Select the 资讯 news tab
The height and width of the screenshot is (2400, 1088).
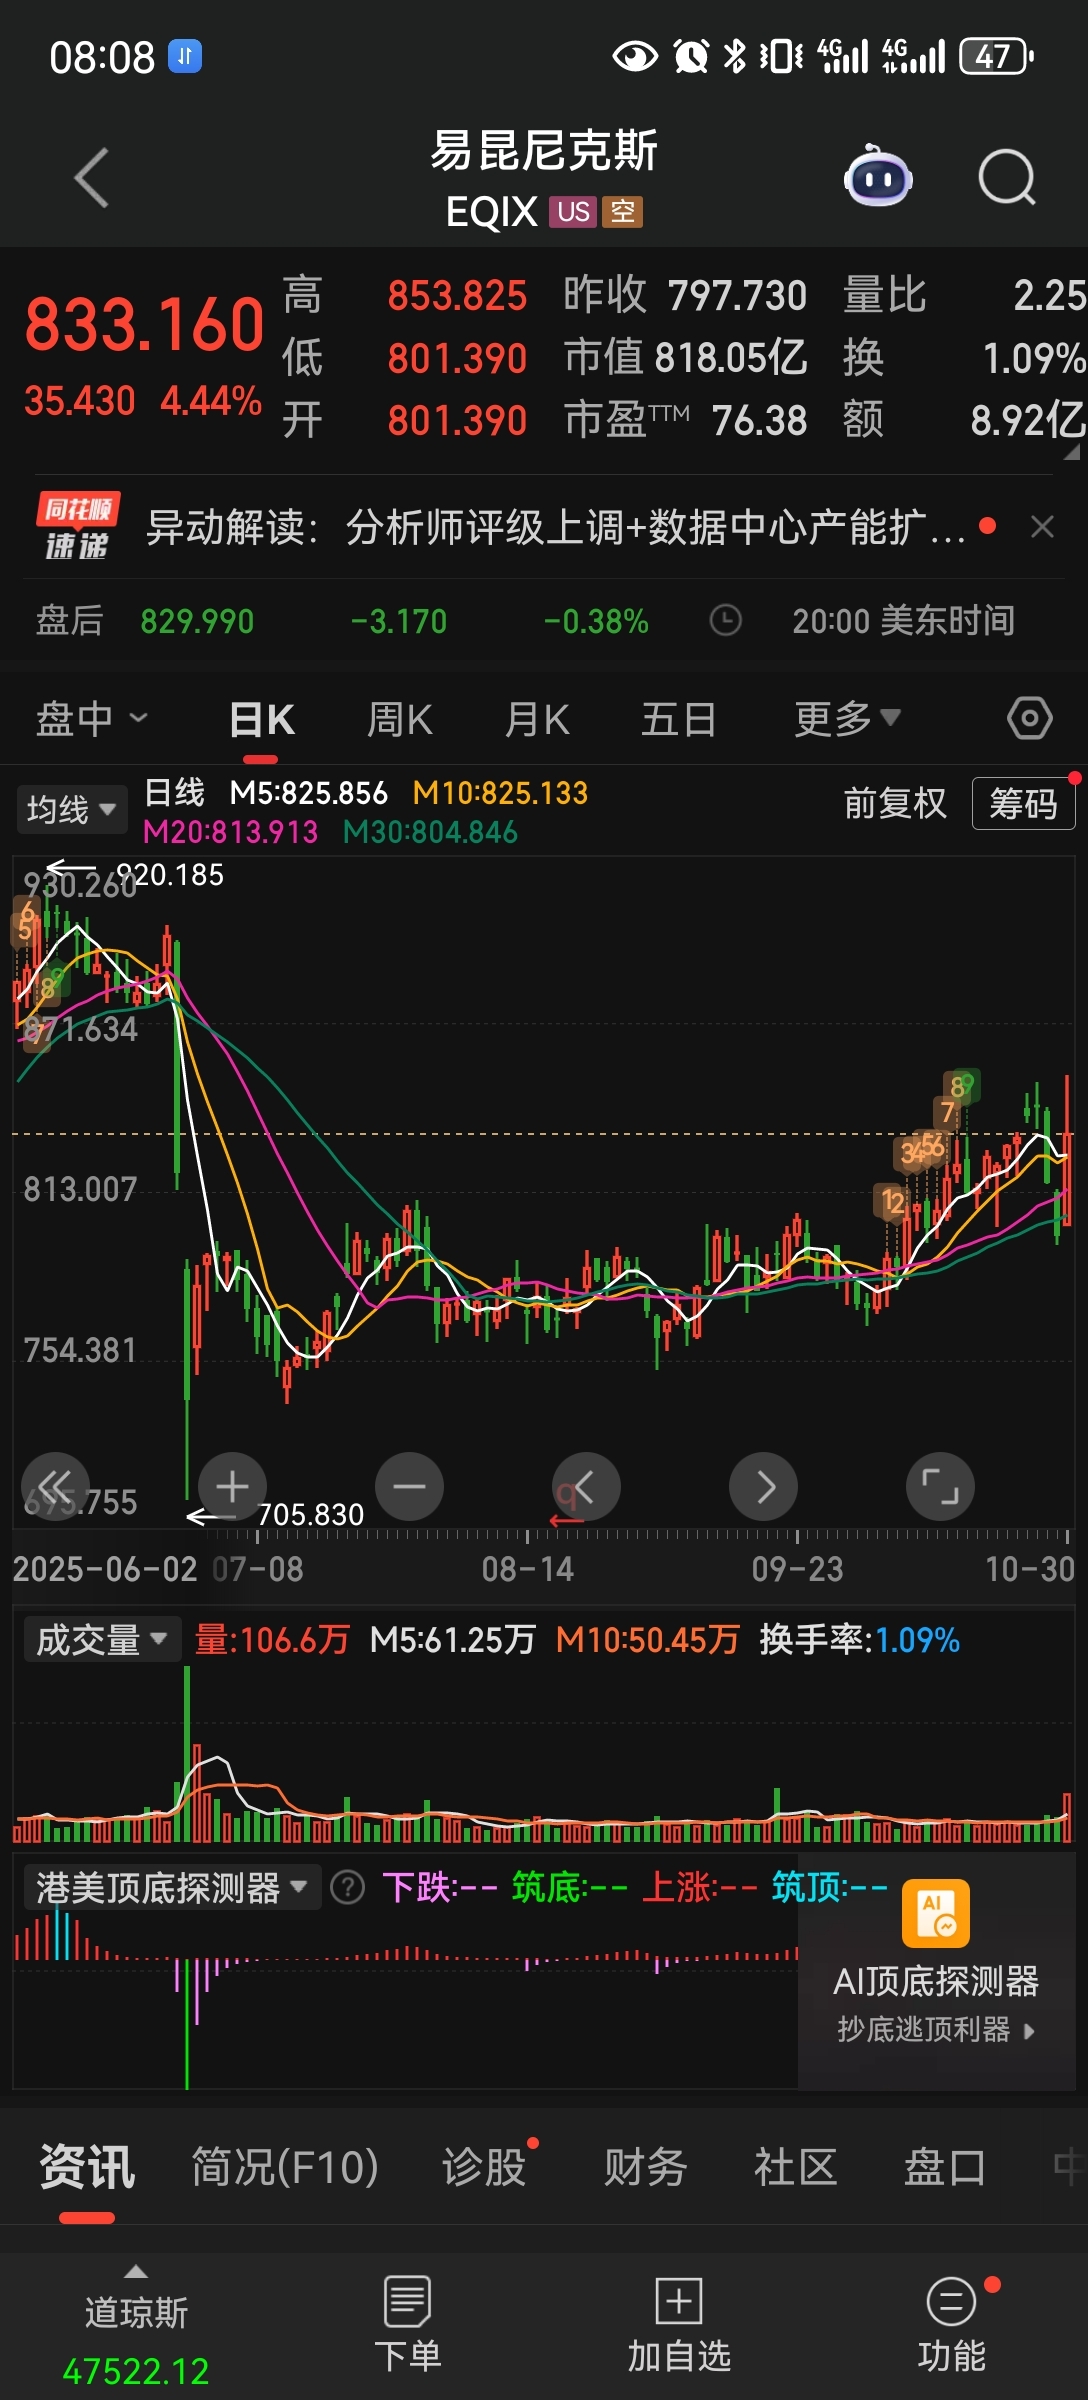coord(87,2167)
